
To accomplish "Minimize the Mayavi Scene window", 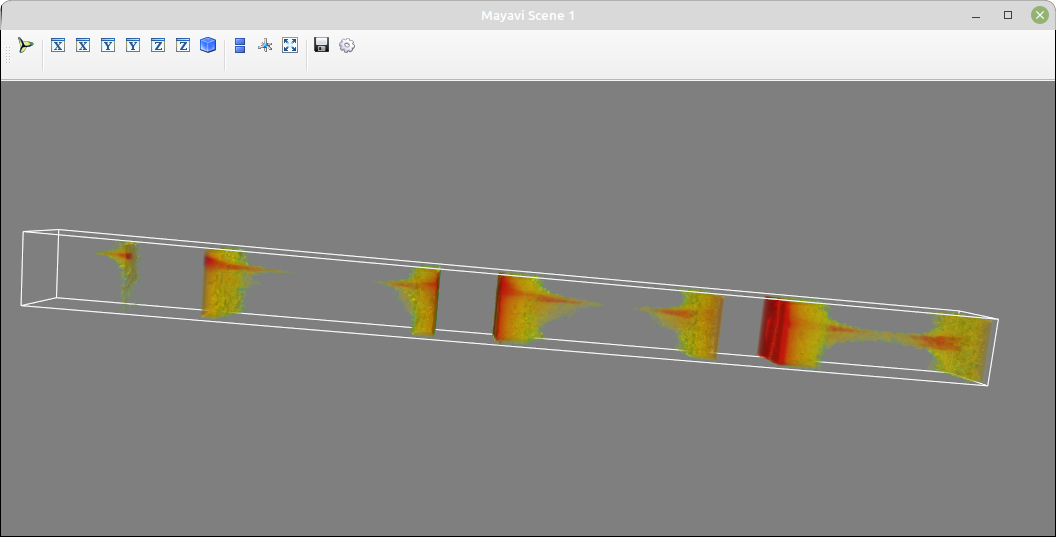I will coord(976,15).
